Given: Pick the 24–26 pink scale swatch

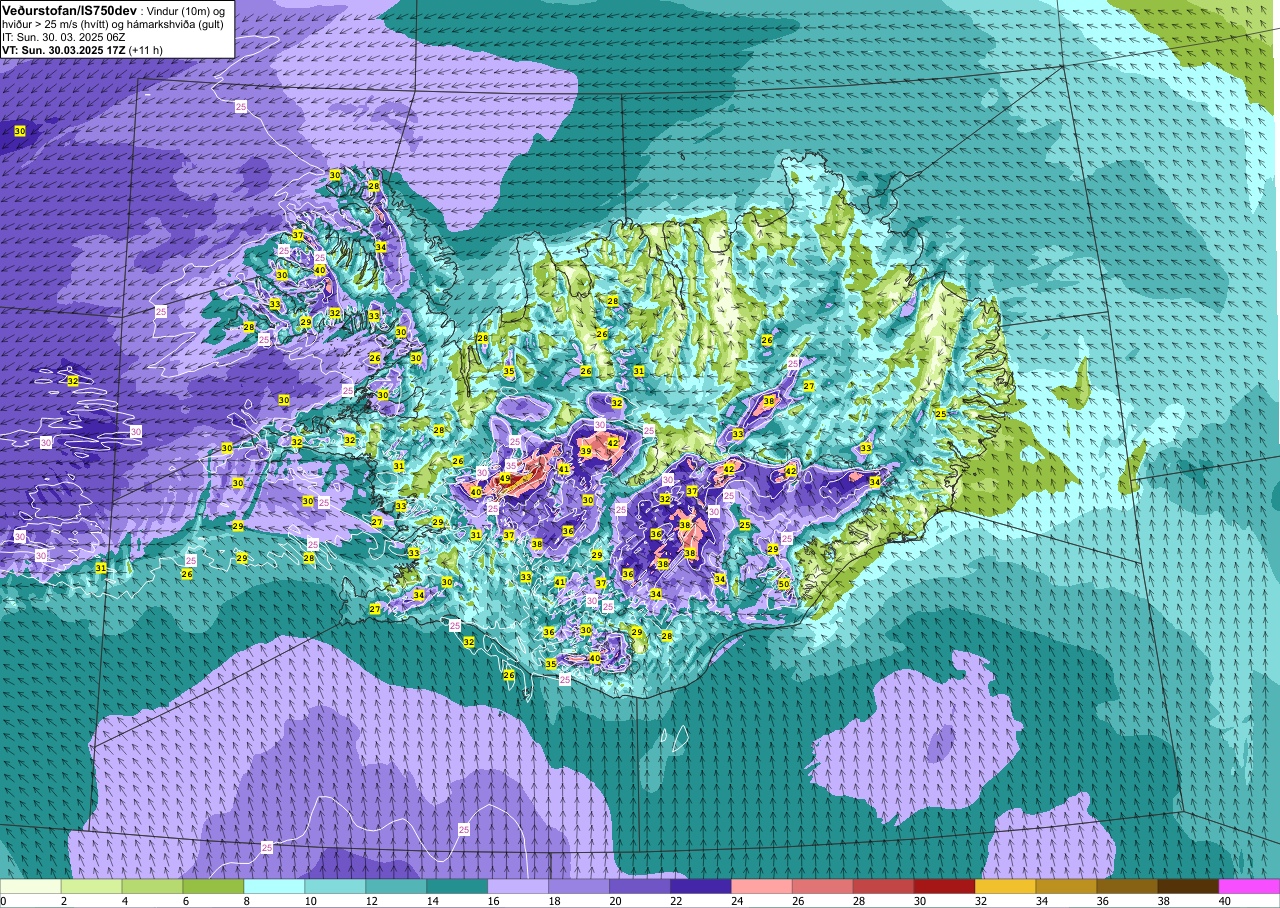Looking at the screenshot, I should [x=761, y=886].
